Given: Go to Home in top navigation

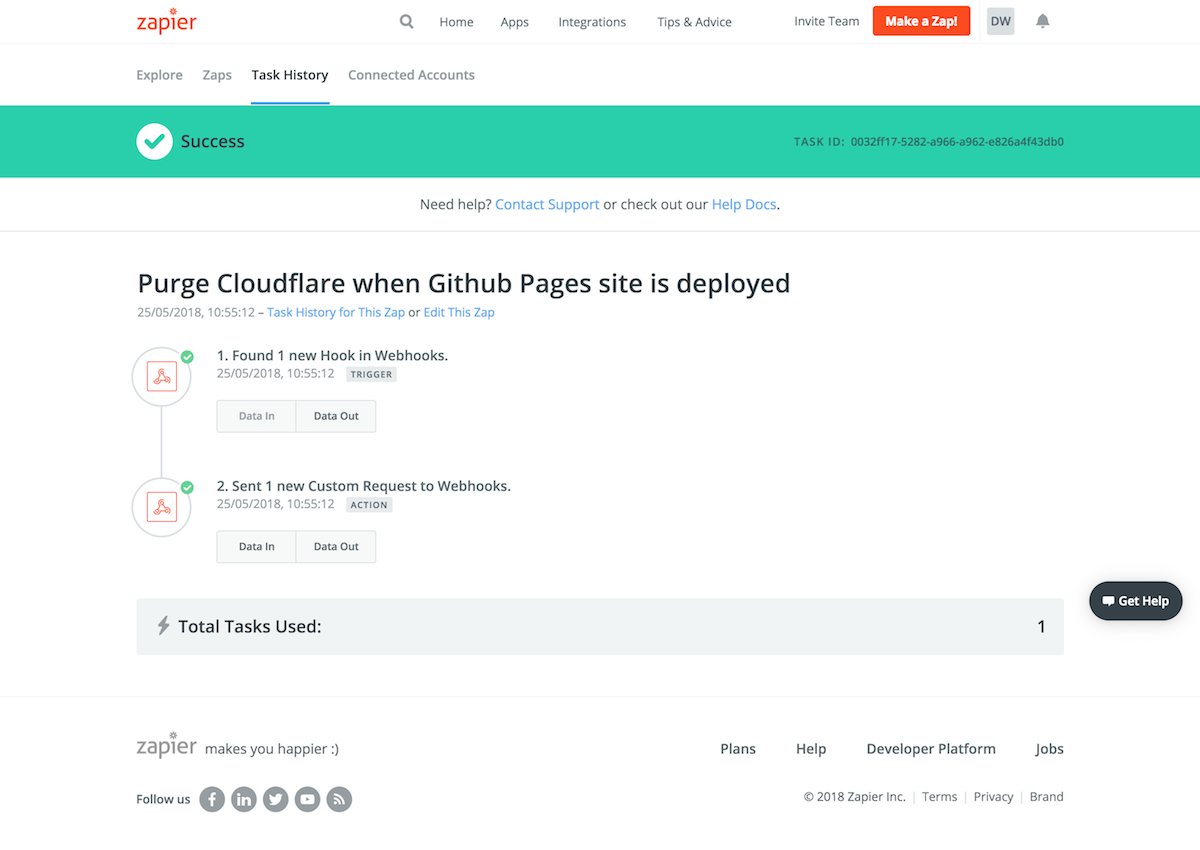Looking at the screenshot, I should click(x=456, y=22).
